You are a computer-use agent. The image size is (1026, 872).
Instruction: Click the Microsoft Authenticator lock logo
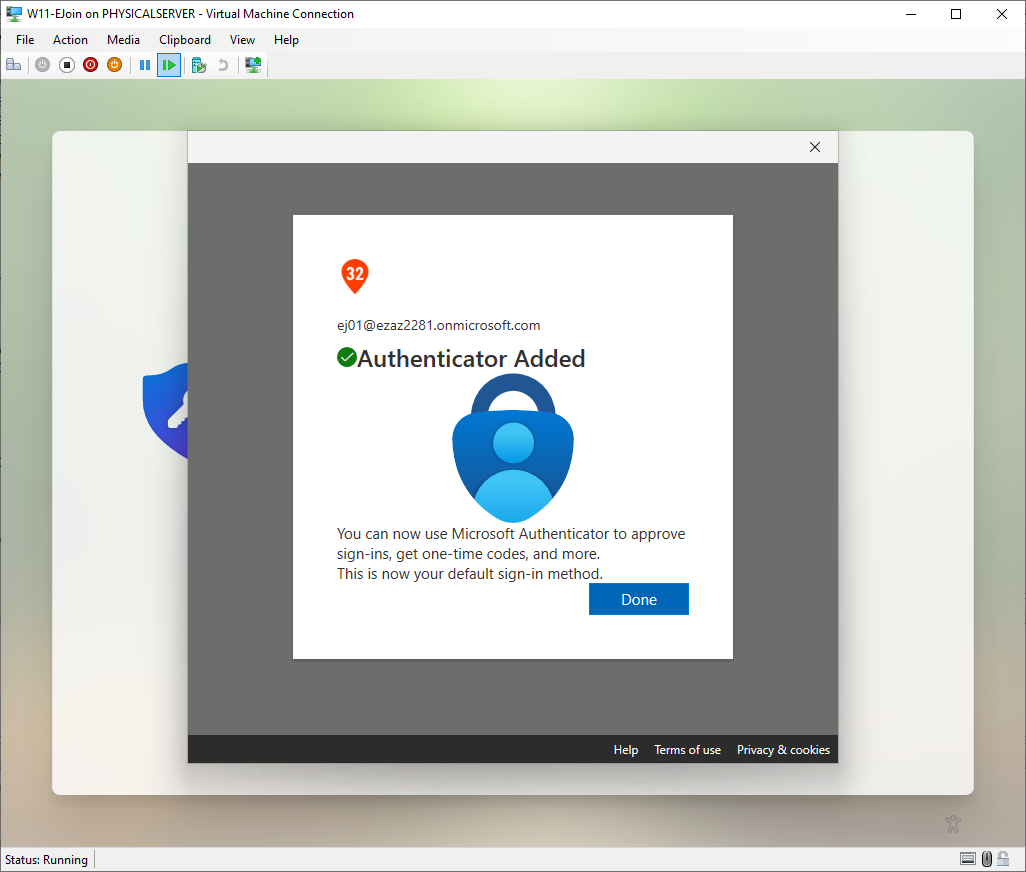(513, 448)
